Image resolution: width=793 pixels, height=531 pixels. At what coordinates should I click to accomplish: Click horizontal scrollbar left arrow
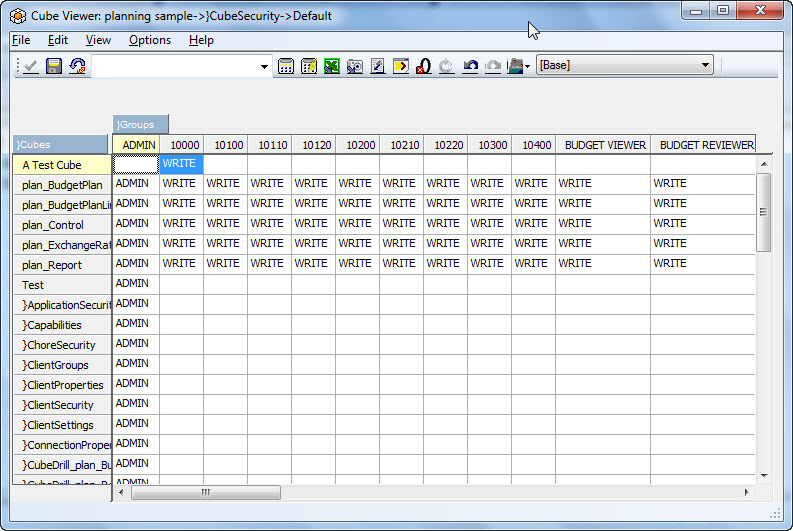coord(121,492)
